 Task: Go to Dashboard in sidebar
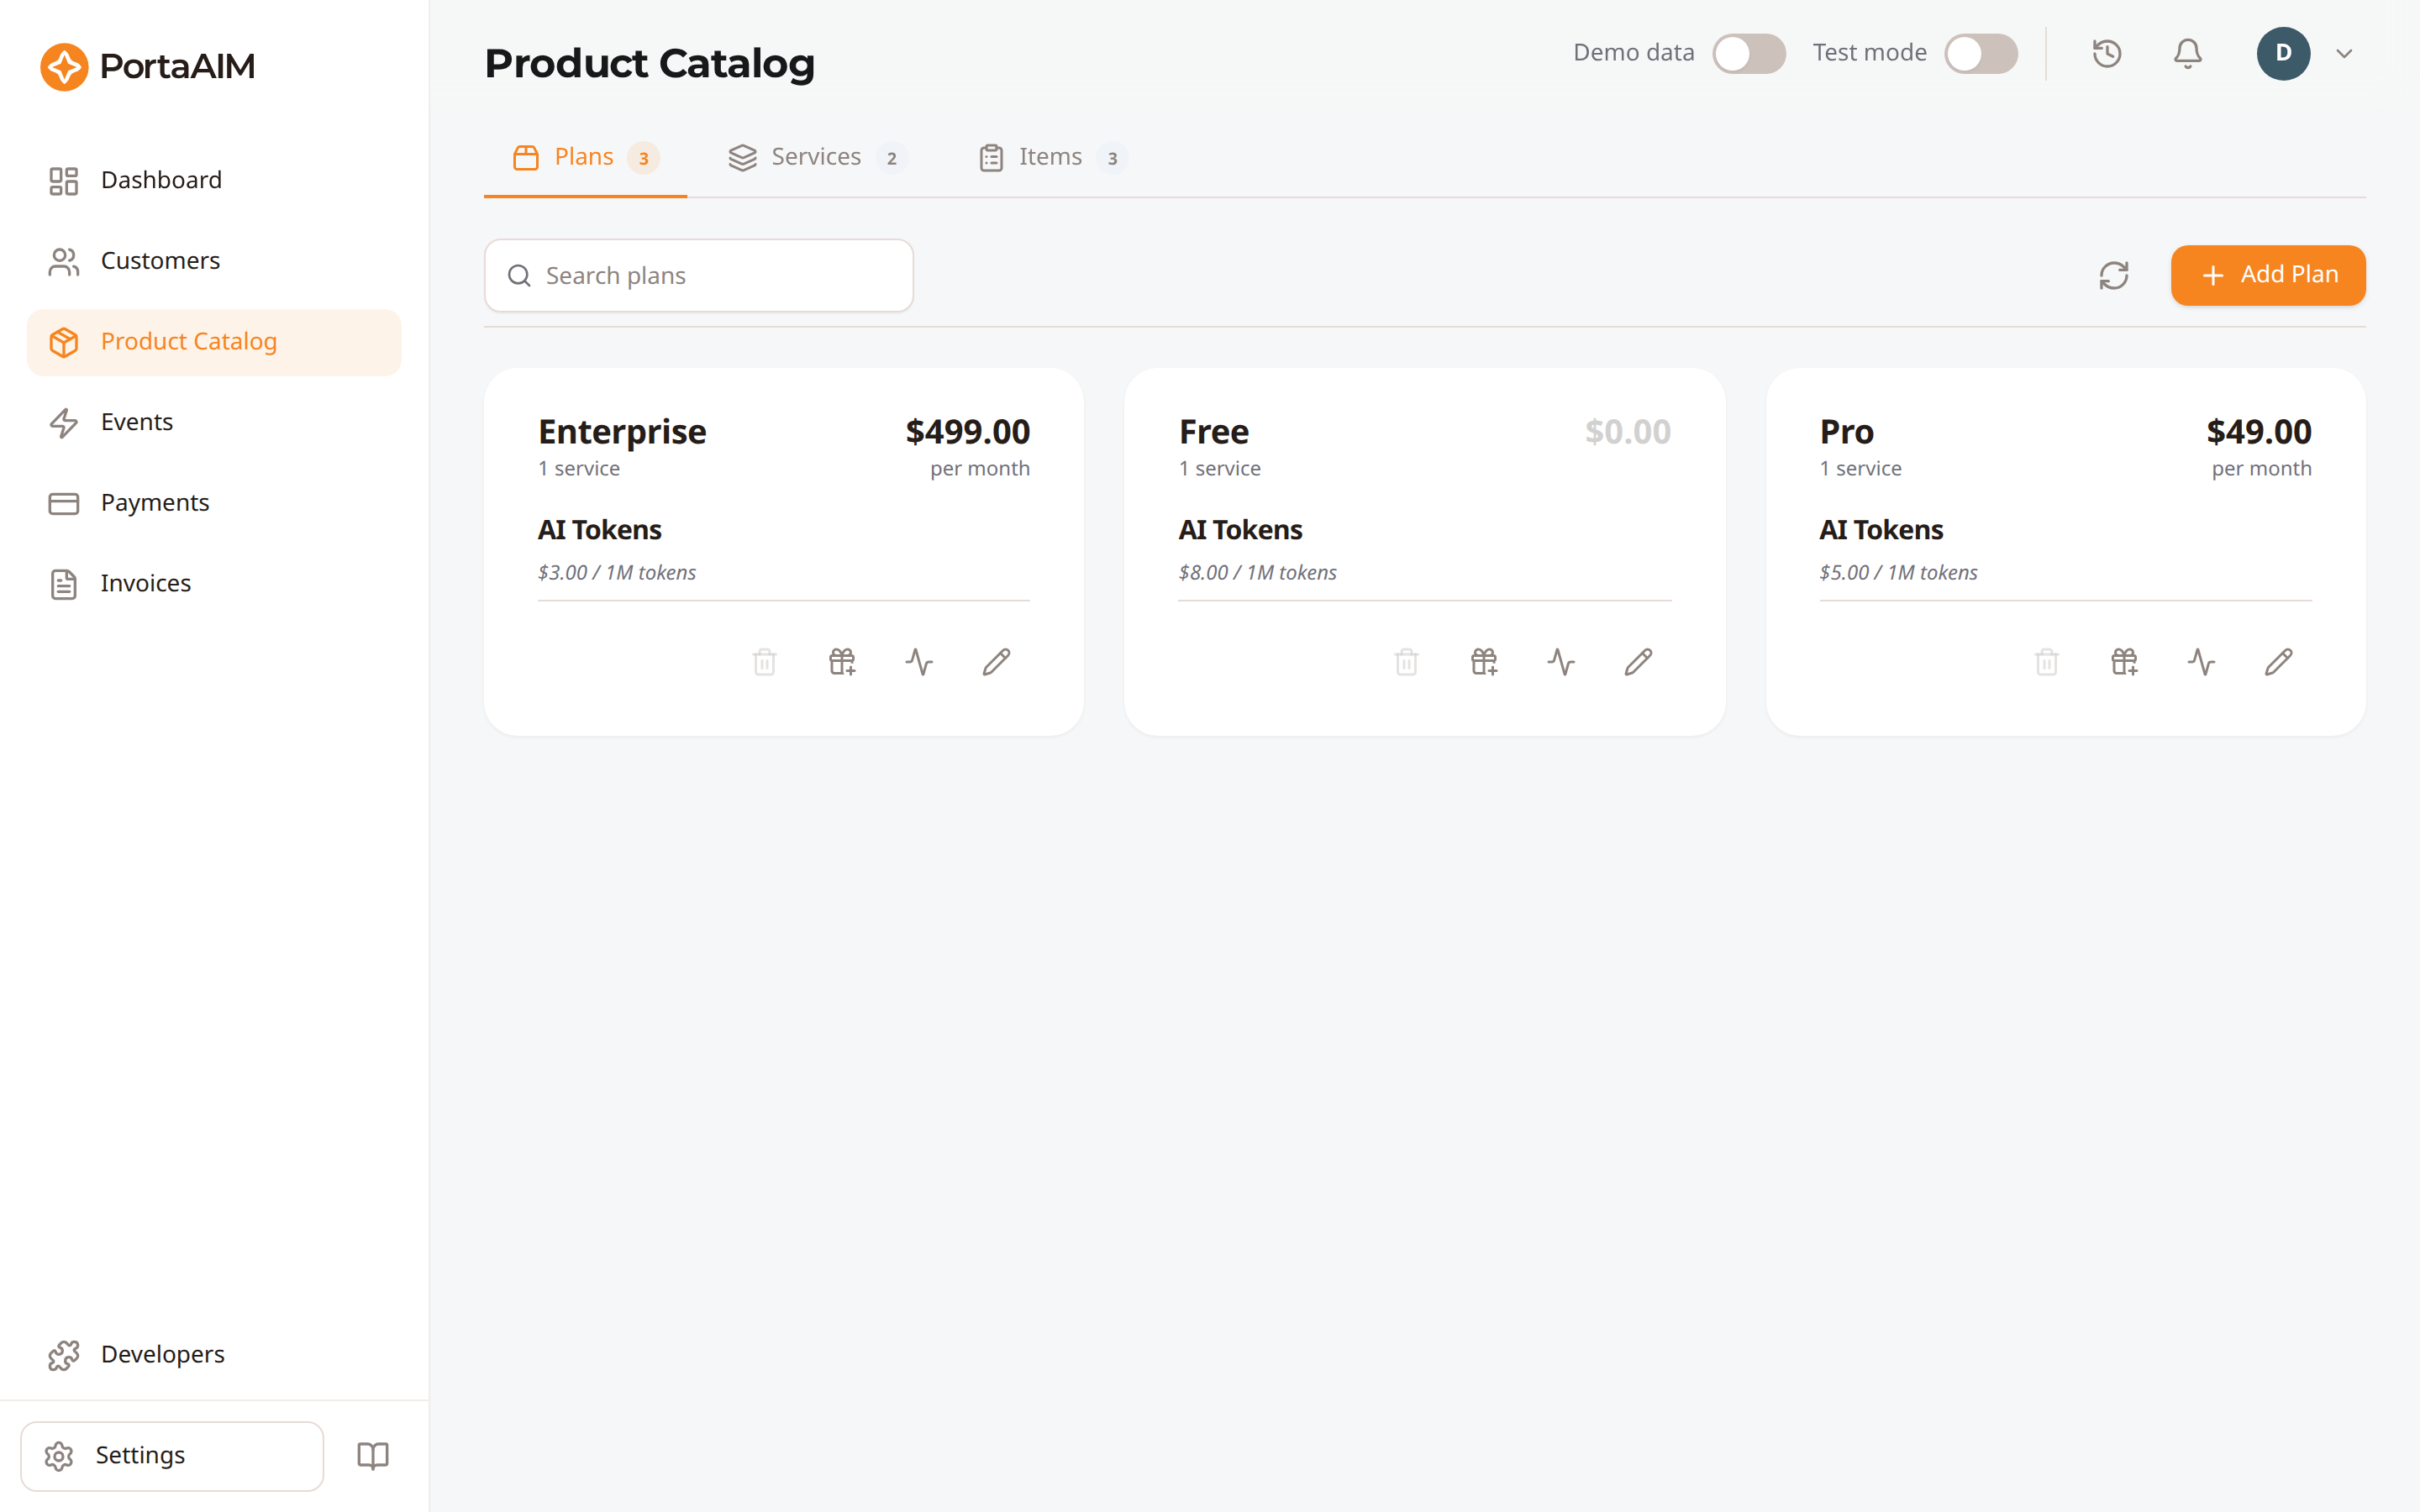point(214,180)
